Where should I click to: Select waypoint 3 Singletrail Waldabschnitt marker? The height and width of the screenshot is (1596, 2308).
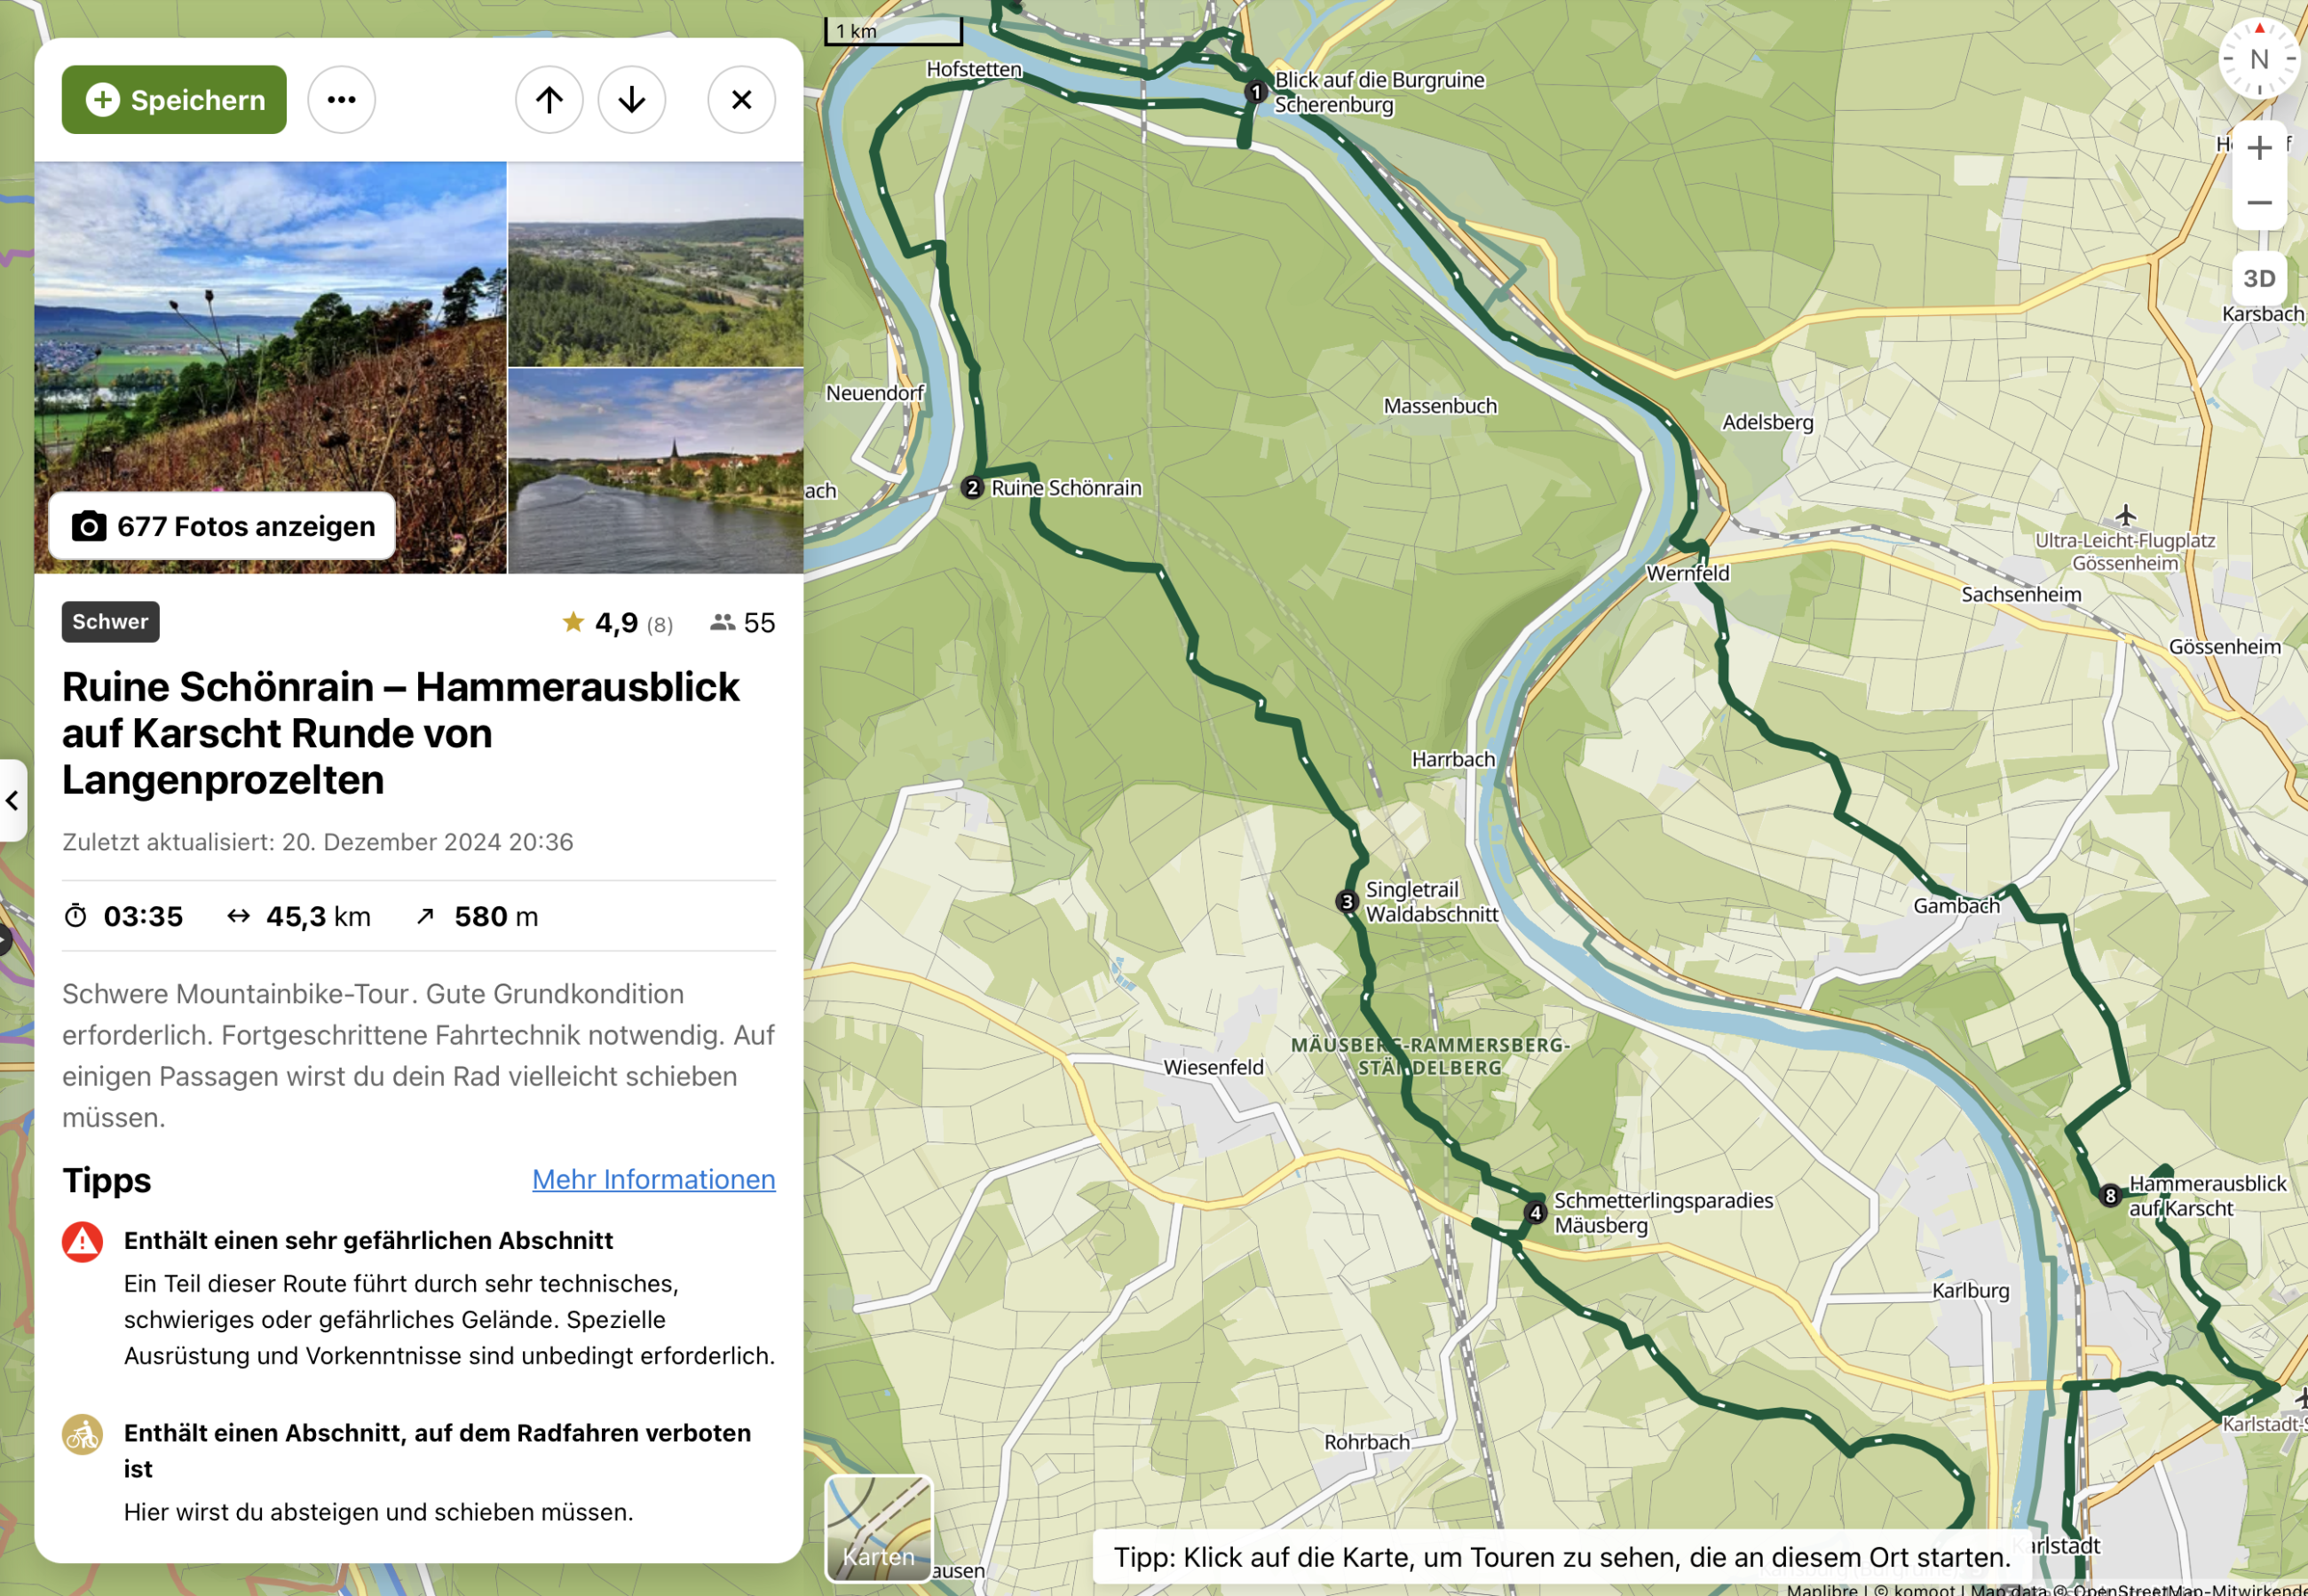tap(1347, 901)
